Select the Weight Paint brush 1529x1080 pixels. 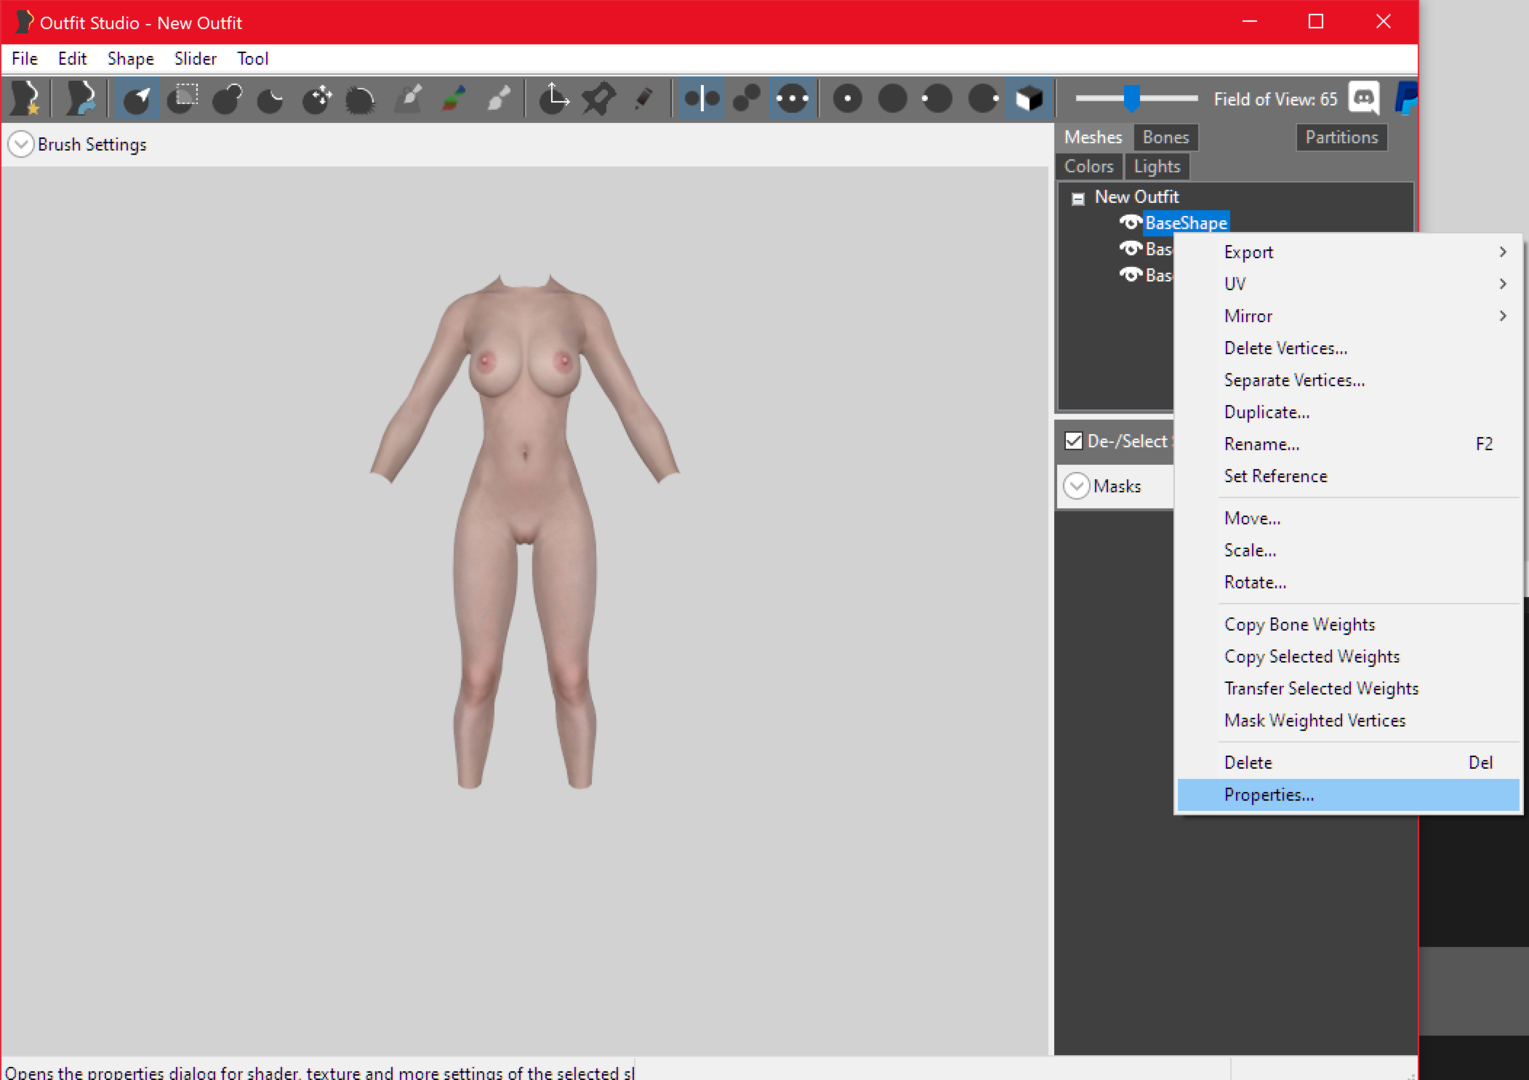coord(408,98)
